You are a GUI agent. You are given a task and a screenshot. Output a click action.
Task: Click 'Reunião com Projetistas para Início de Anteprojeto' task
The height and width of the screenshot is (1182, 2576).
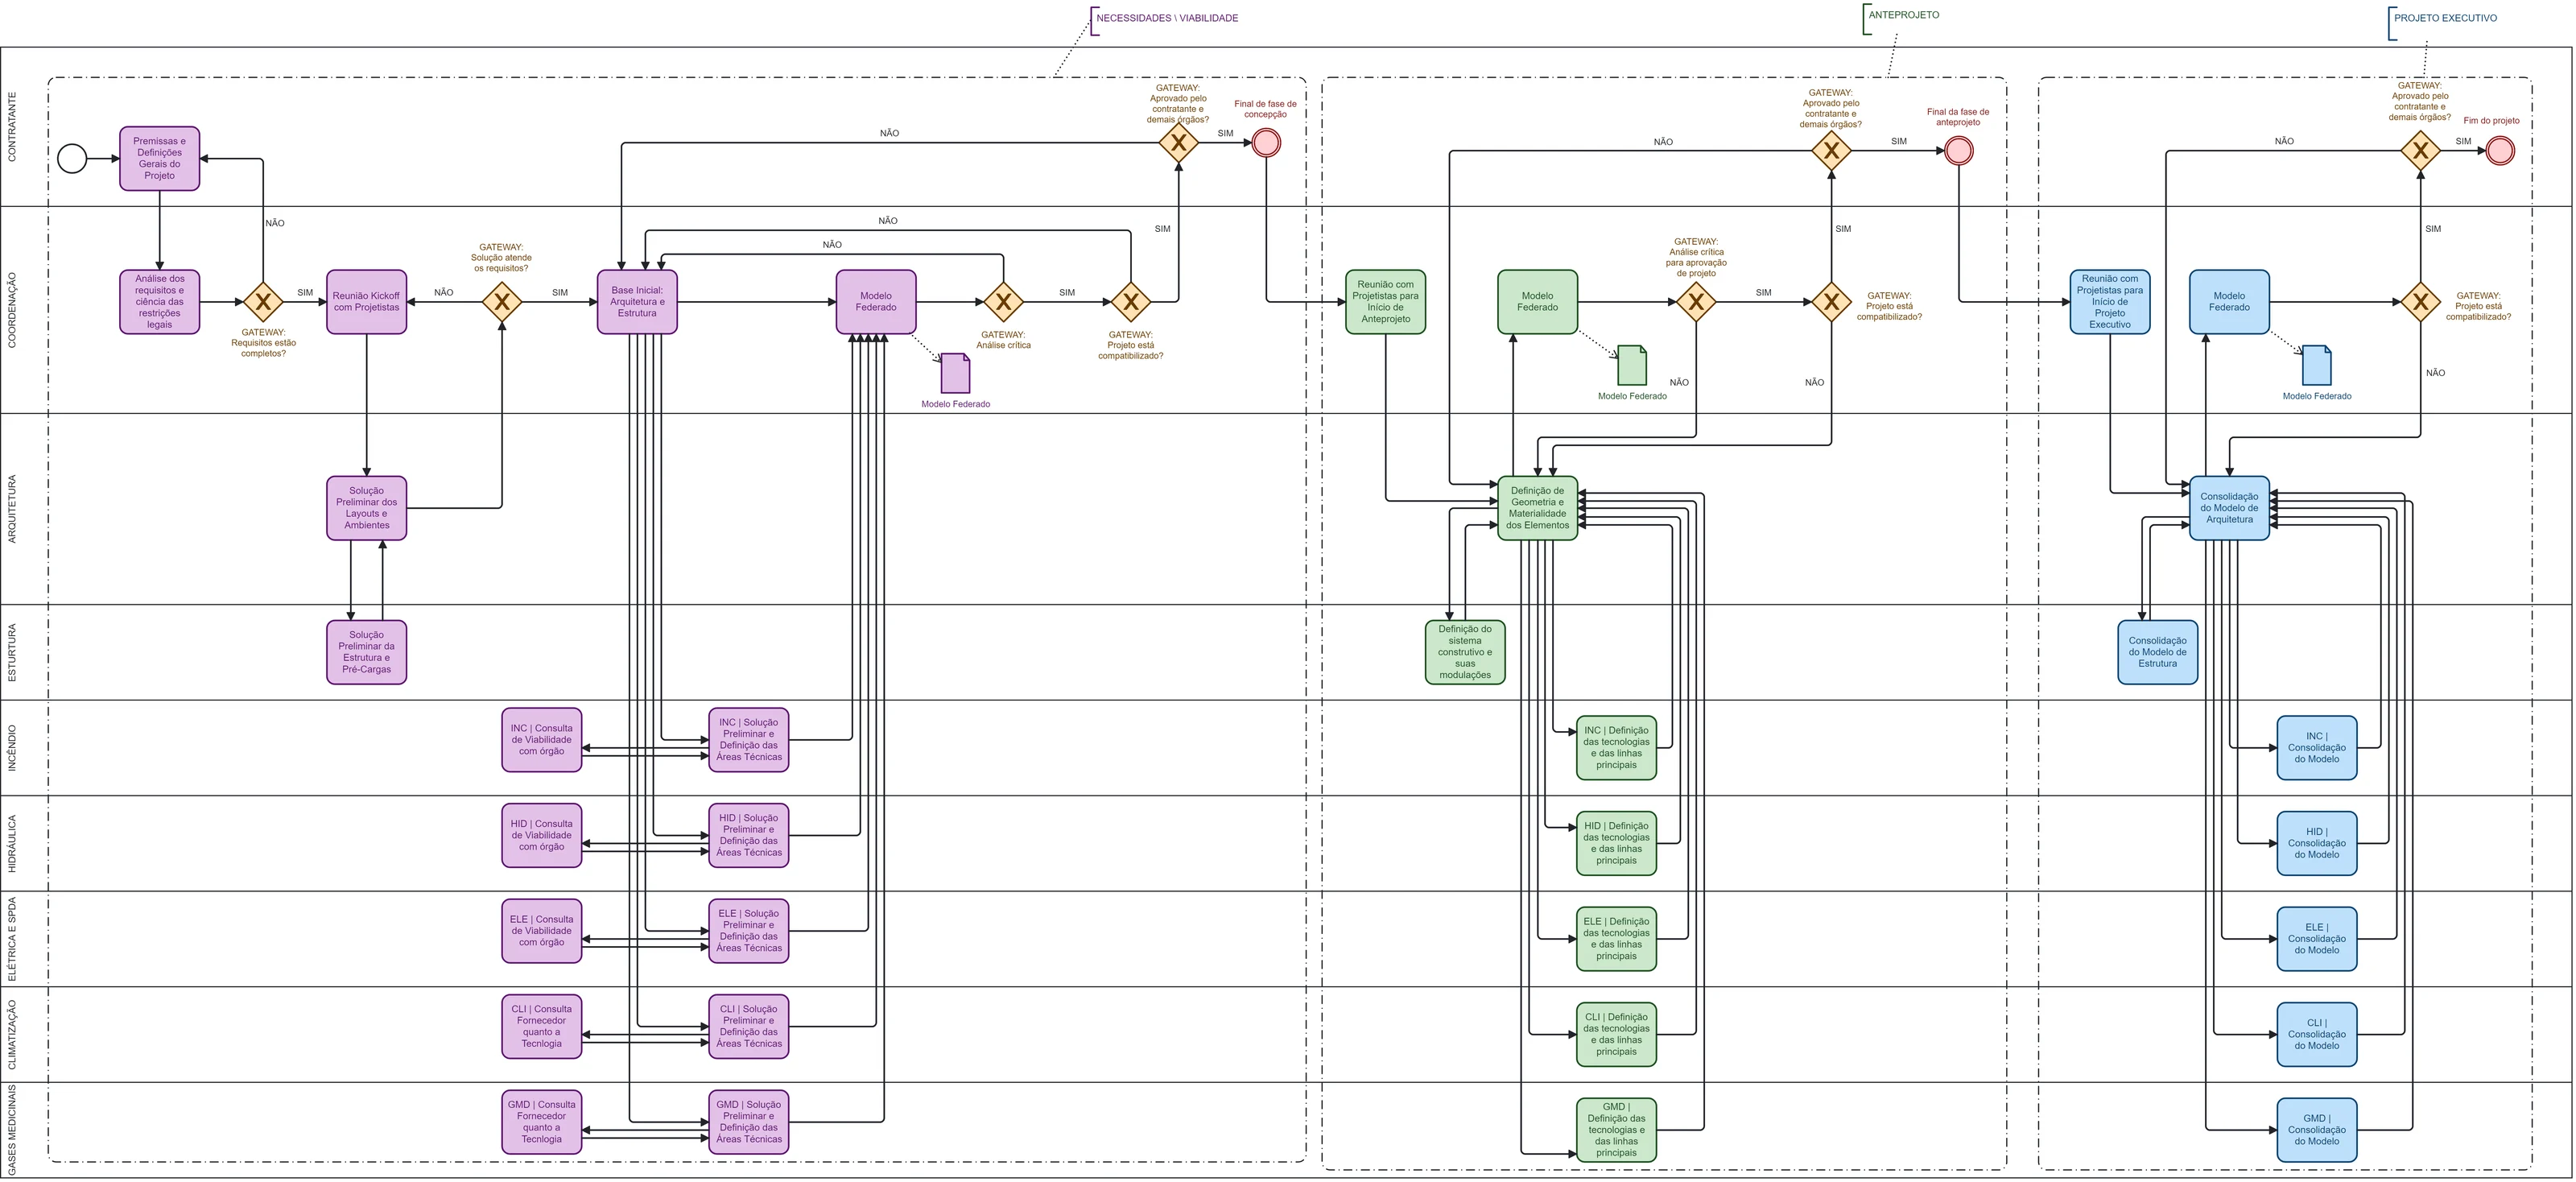coord(1386,302)
